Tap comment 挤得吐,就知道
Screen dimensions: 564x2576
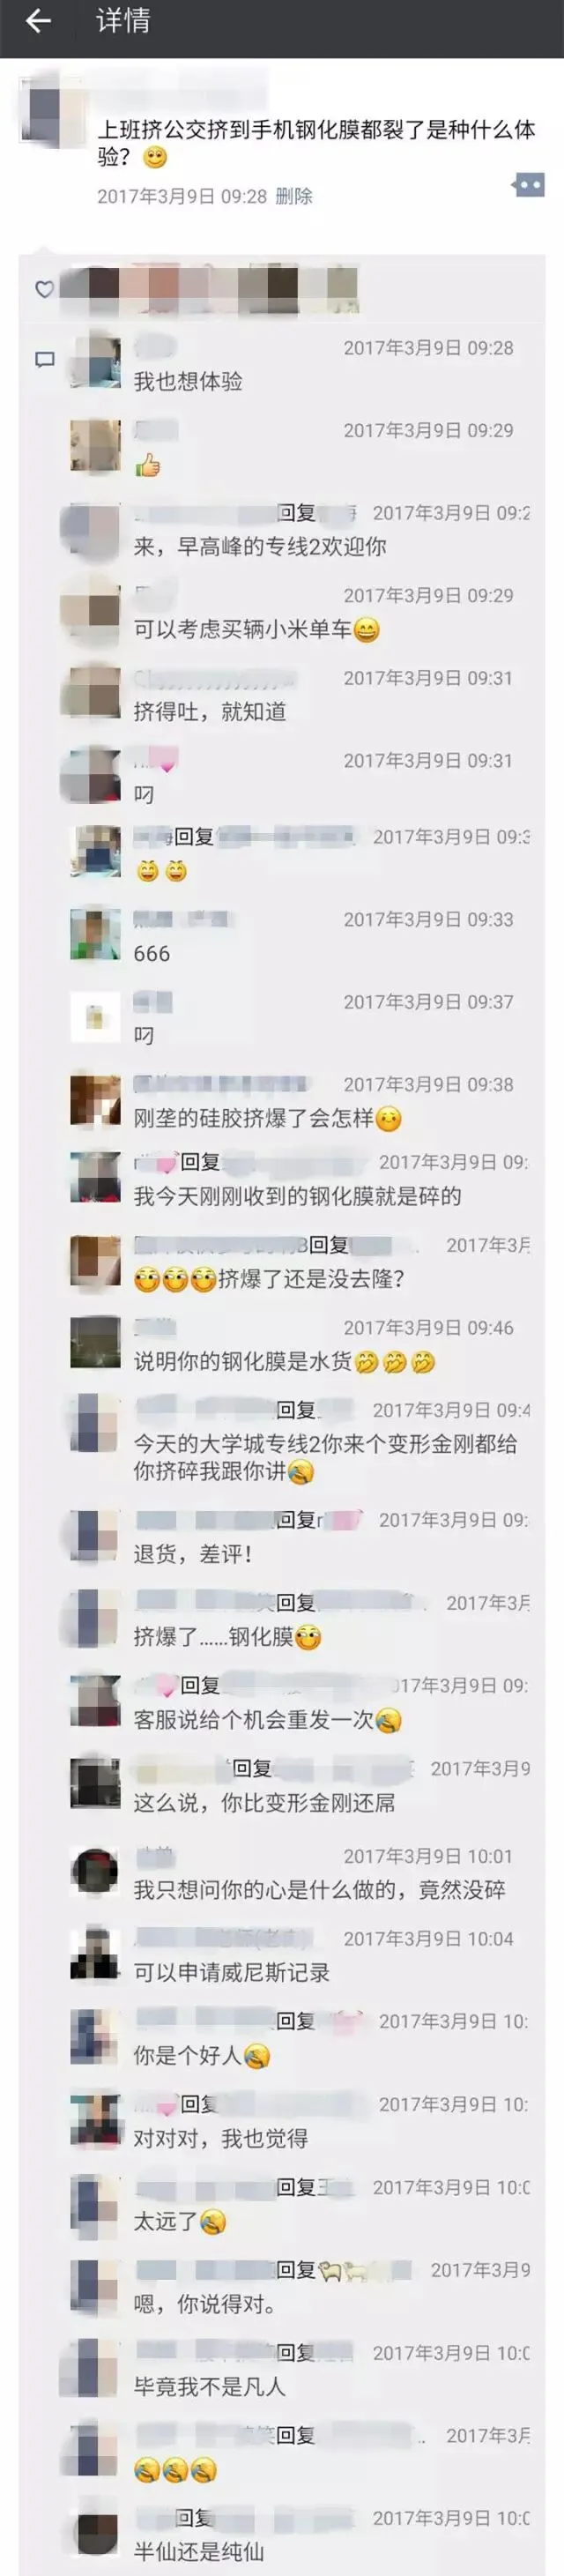pos(210,712)
